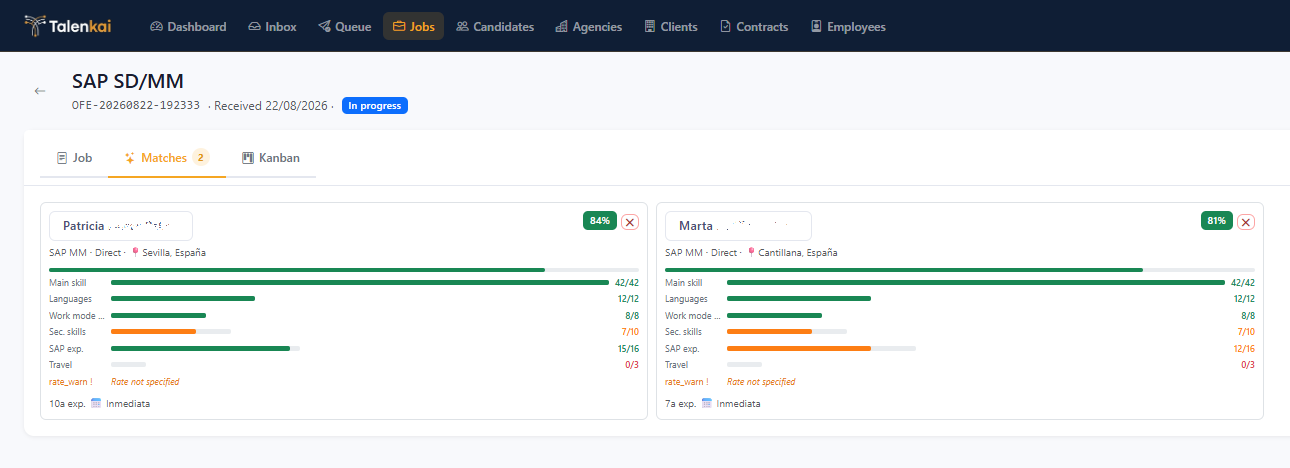Switch to the Job tab
Screen dimensions: 1290x468
(x=74, y=158)
